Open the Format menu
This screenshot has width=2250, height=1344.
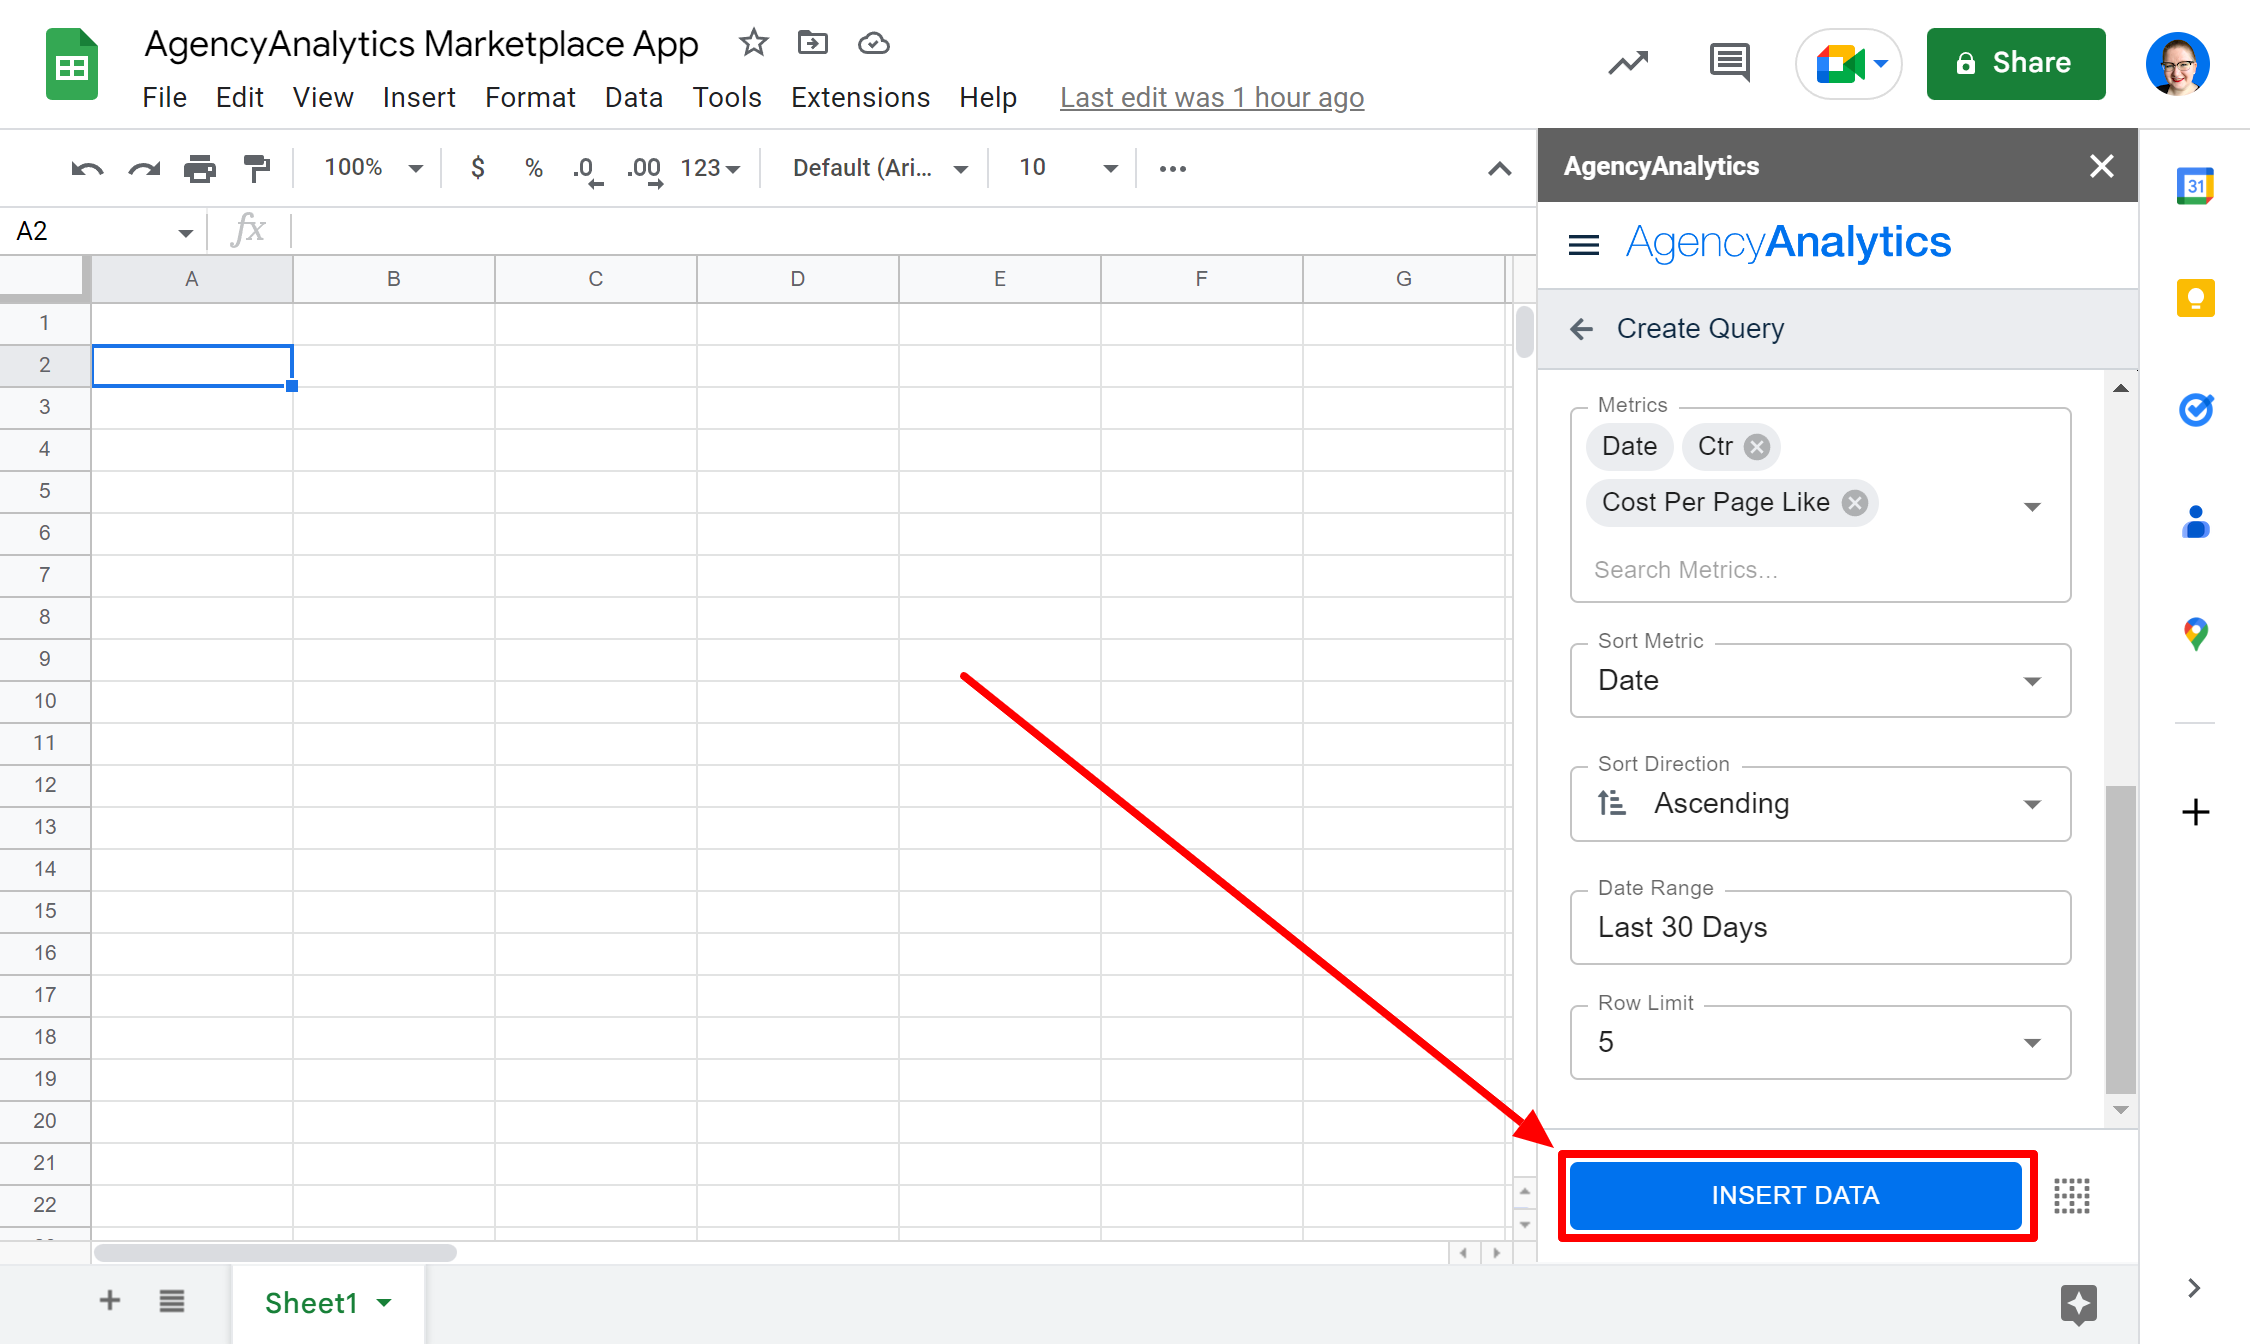[x=530, y=97]
